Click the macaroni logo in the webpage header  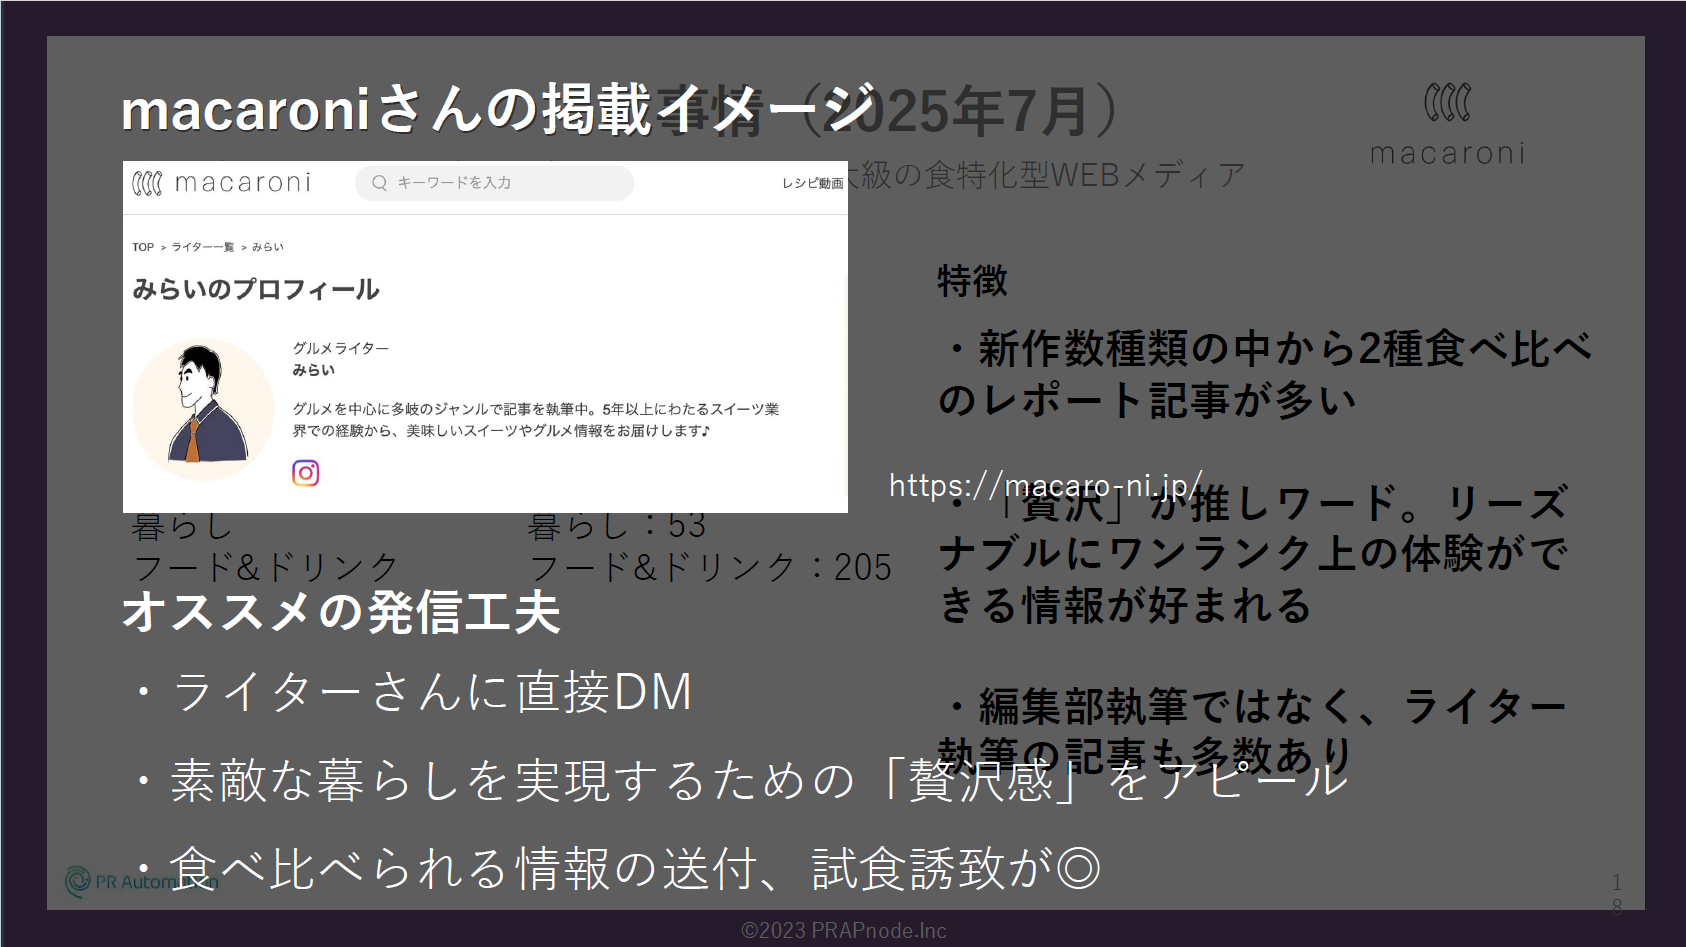[x=222, y=183]
